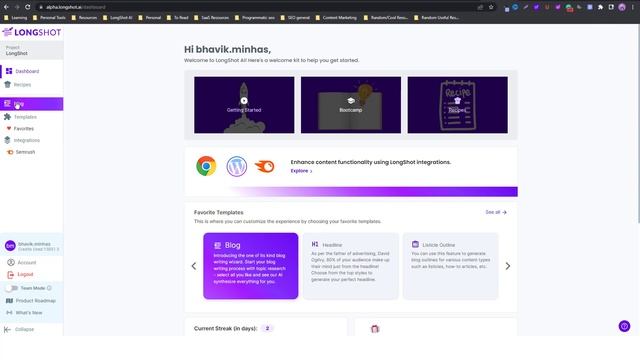Open the Dashboard sidebar item
Screen dimensions: 640x360
coord(31,71)
